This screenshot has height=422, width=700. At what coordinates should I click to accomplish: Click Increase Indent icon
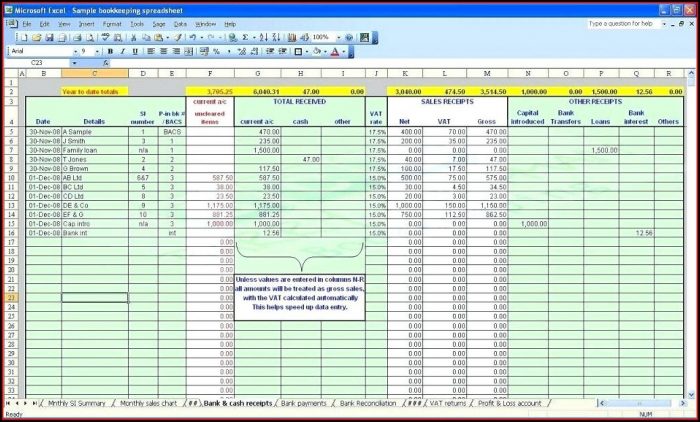pyautogui.click(x=282, y=52)
